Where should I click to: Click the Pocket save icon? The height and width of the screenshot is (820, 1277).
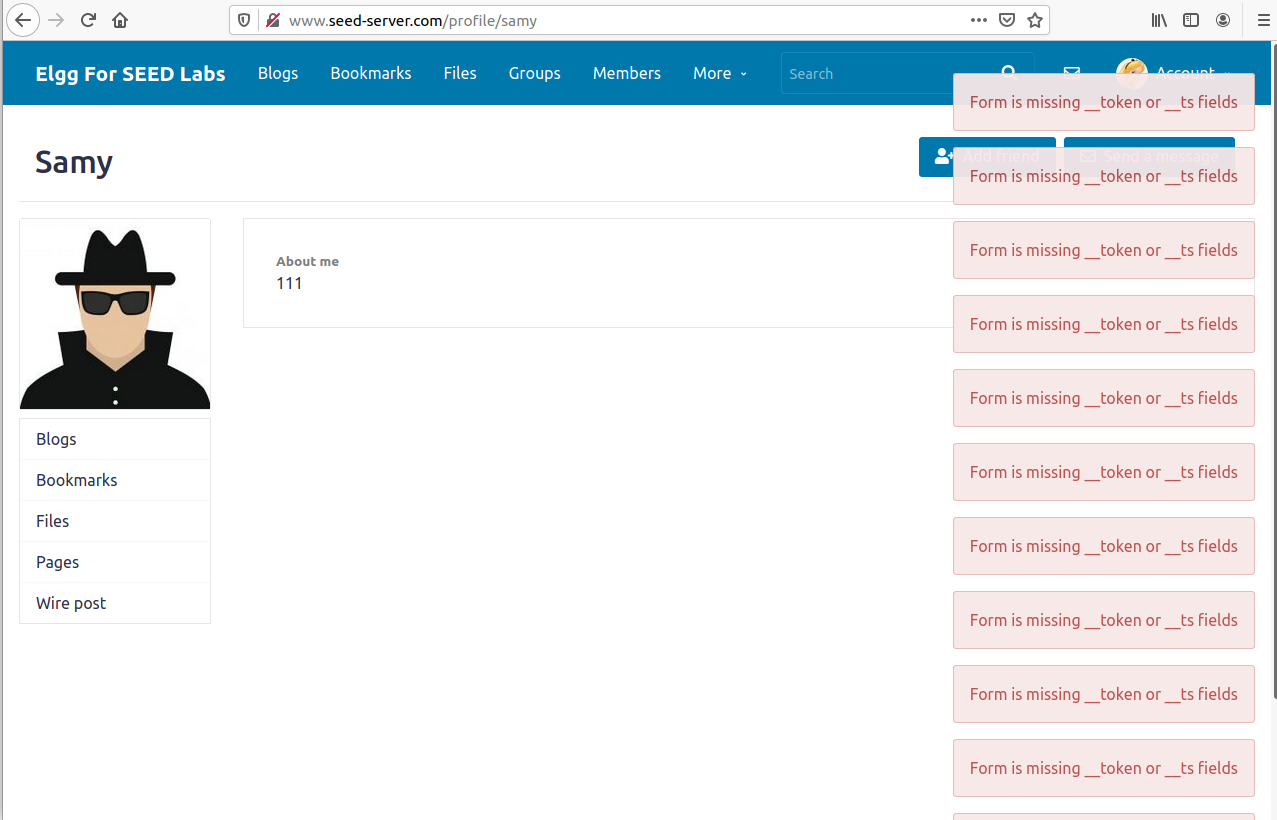point(1007,20)
